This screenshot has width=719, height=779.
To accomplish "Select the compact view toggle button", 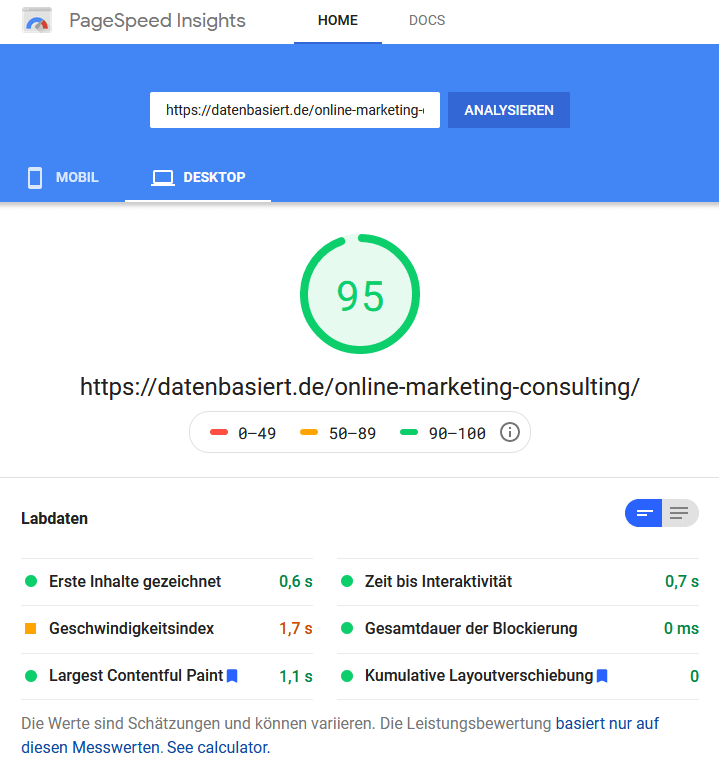I will coord(643,513).
